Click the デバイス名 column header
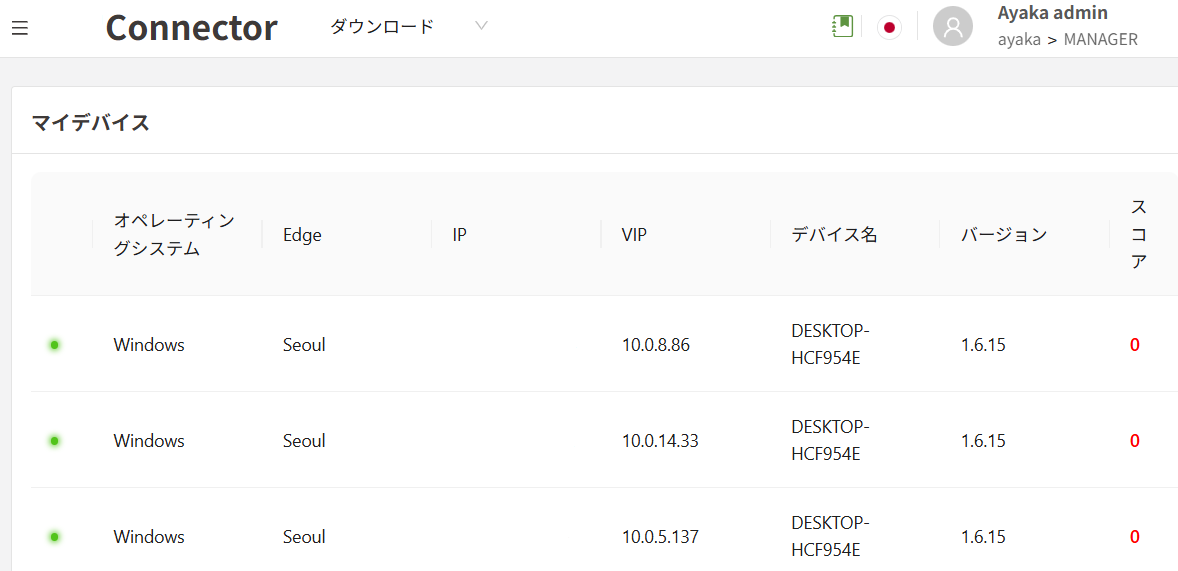The width and height of the screenshot is (1178, 571). tap(834, 235)
